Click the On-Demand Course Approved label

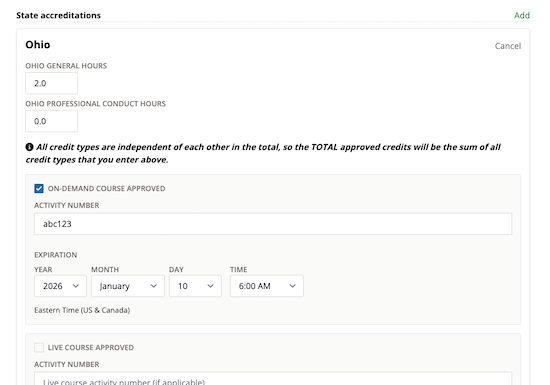(x=106, y=189)
